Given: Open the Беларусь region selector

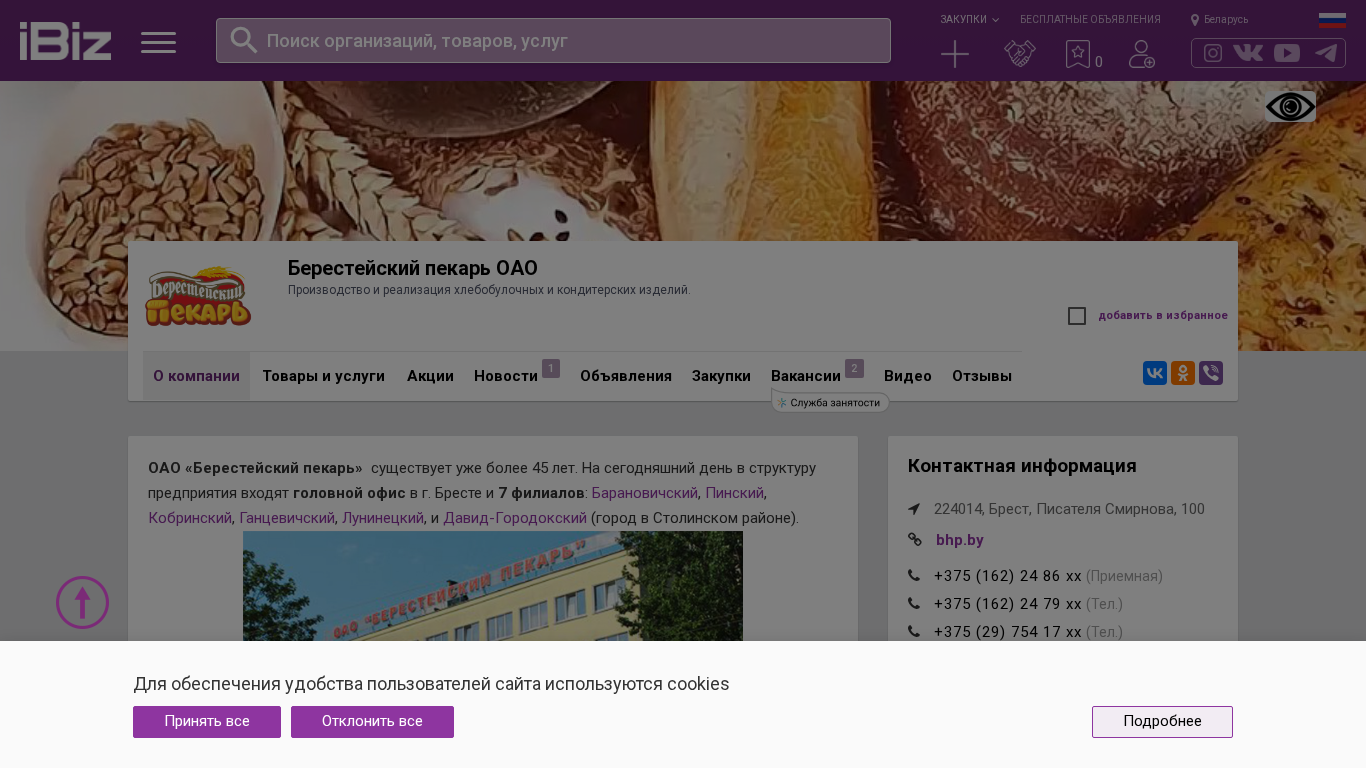Looking at the screenshot, I should point(1220,20).
